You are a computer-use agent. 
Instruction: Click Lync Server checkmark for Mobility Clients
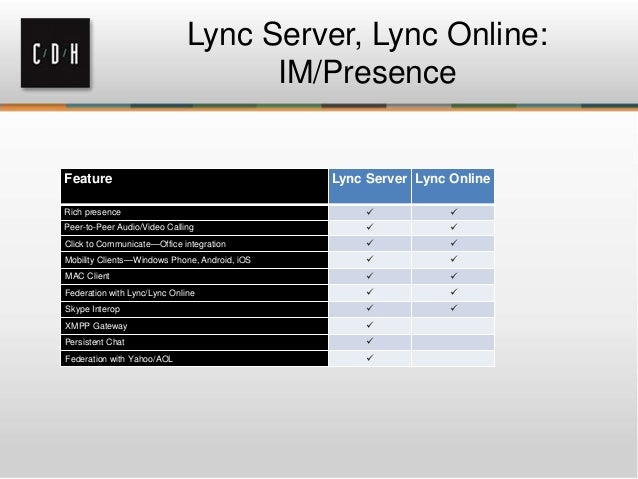[x=369, y=259]
